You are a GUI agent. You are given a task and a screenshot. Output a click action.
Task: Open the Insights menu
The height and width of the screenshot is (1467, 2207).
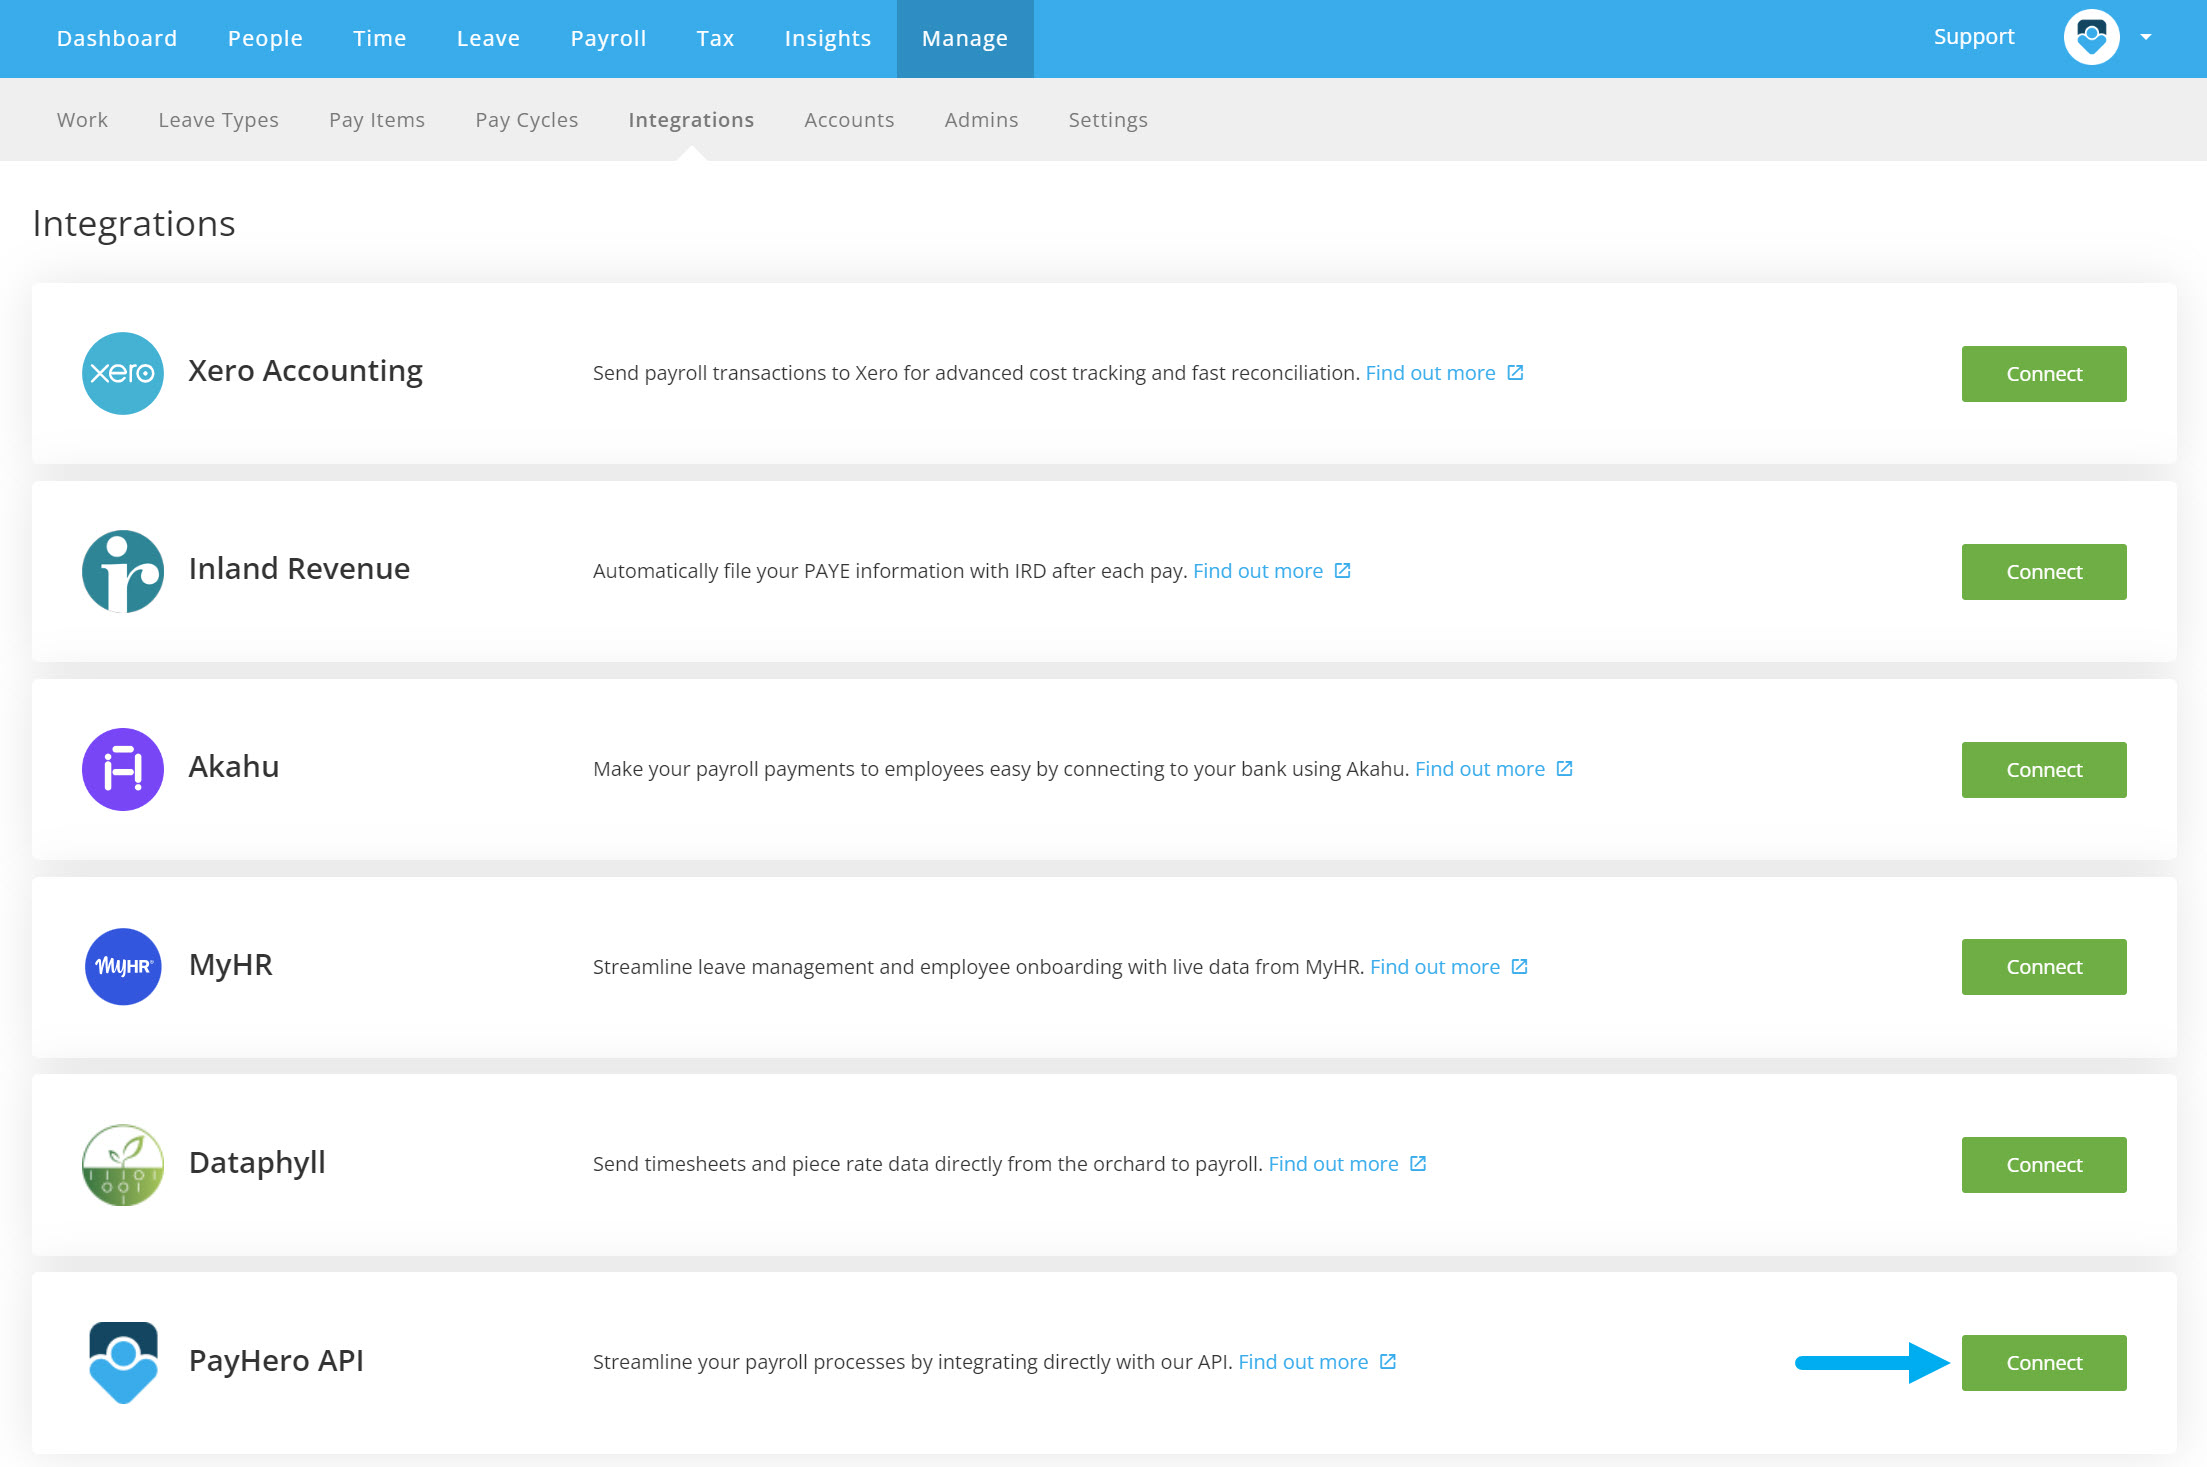click(x=828, y=38)
